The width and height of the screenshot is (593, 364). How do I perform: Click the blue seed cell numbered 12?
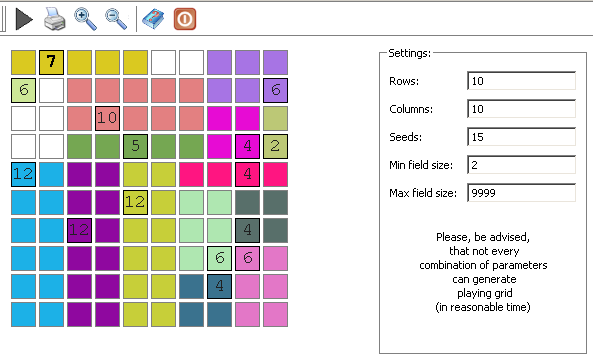pyautogui.click(x=23, y=174)
